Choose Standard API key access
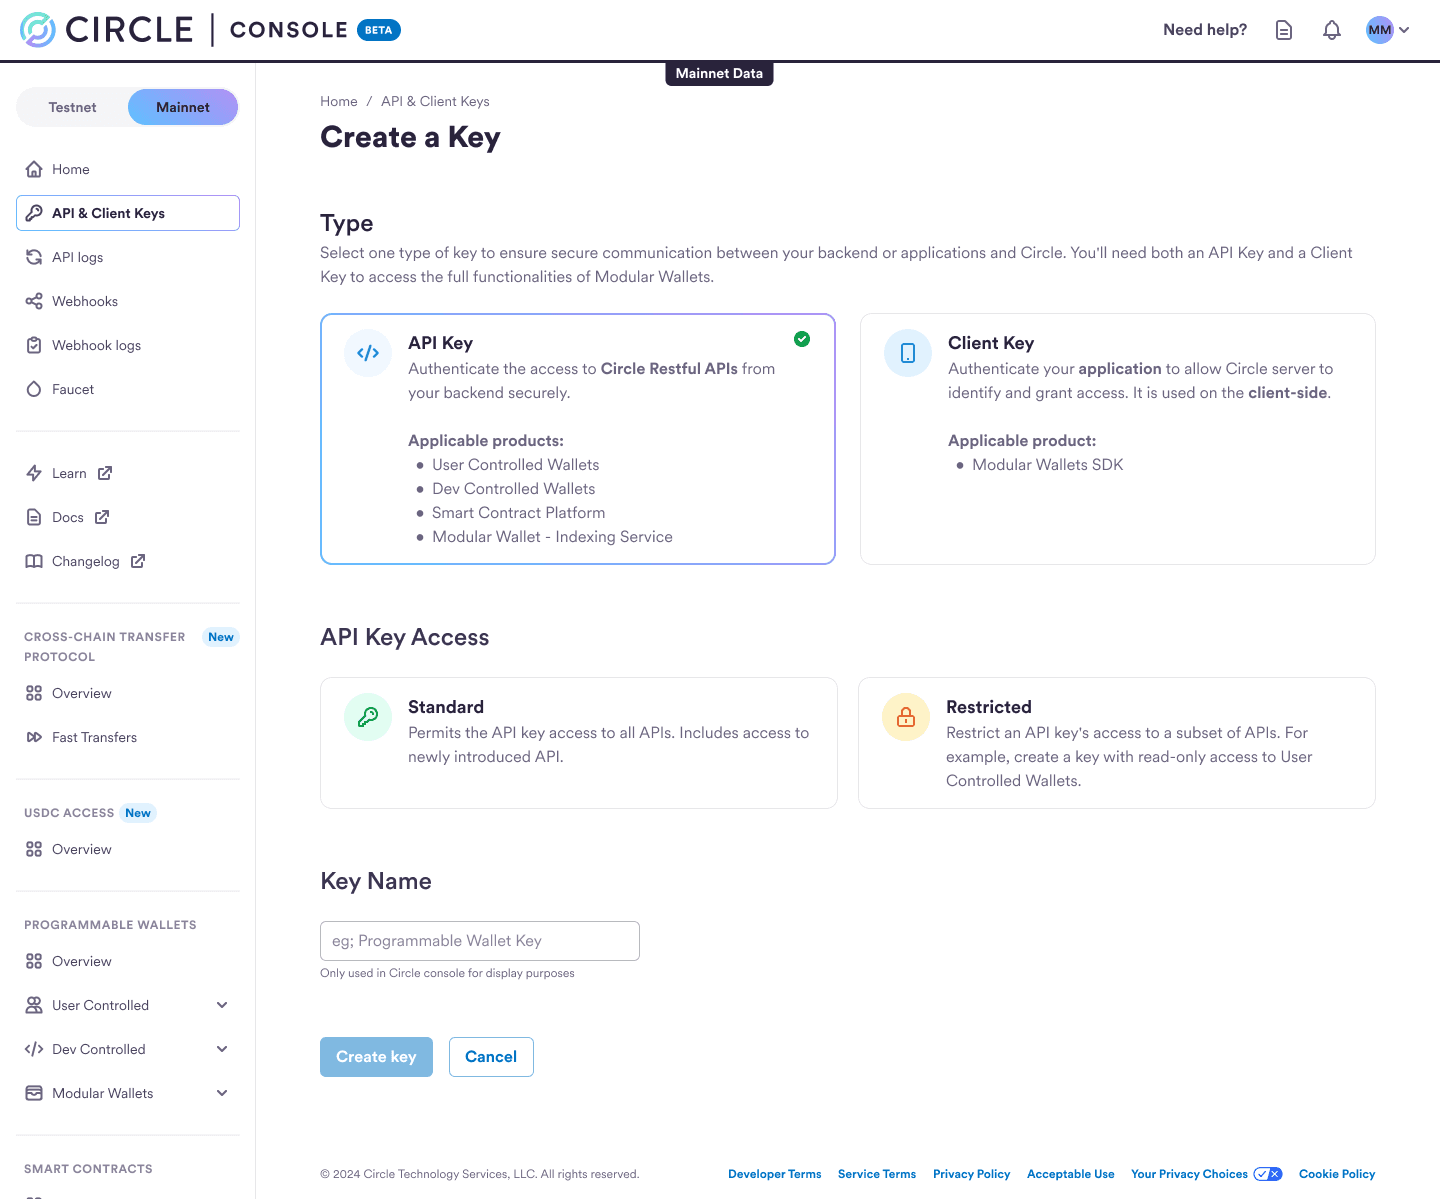The width and height of the screenshot is (1440, 1199). (x=578, y=743)
